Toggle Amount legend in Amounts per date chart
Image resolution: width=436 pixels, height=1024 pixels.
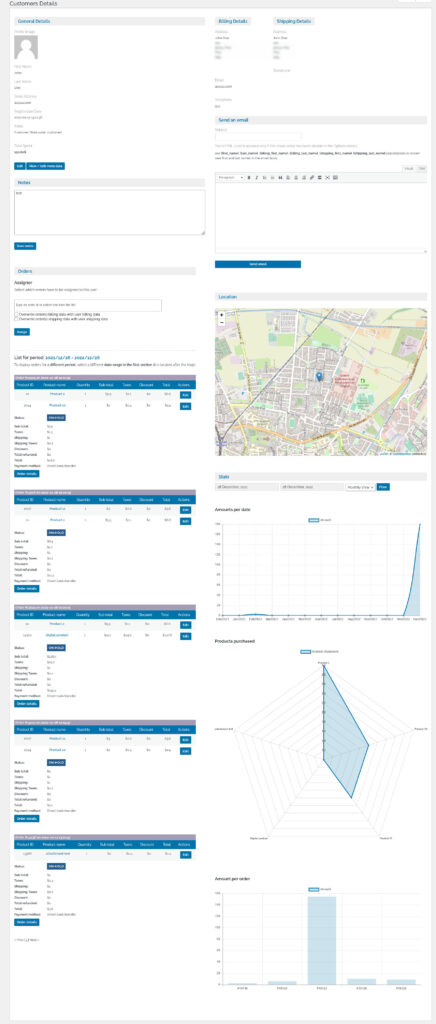tap(319, 520)
